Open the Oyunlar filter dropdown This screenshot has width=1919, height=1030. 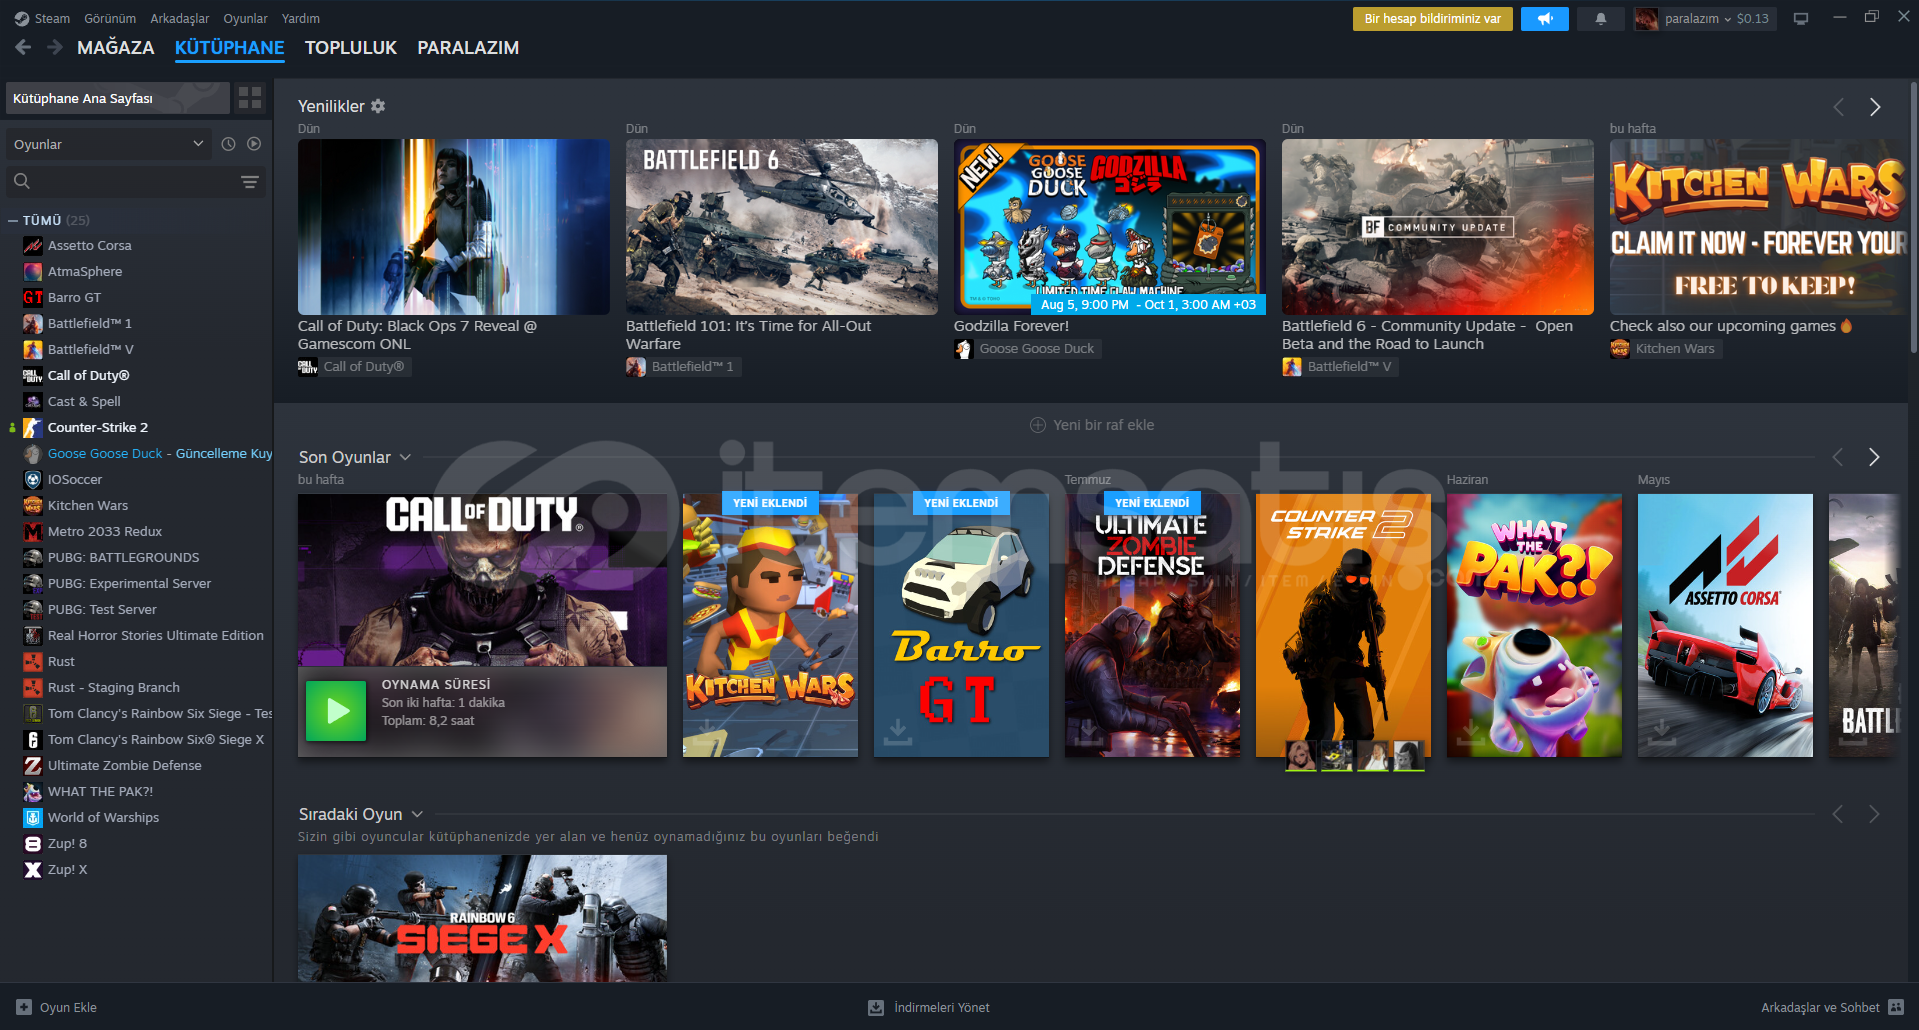coord(109,144)
